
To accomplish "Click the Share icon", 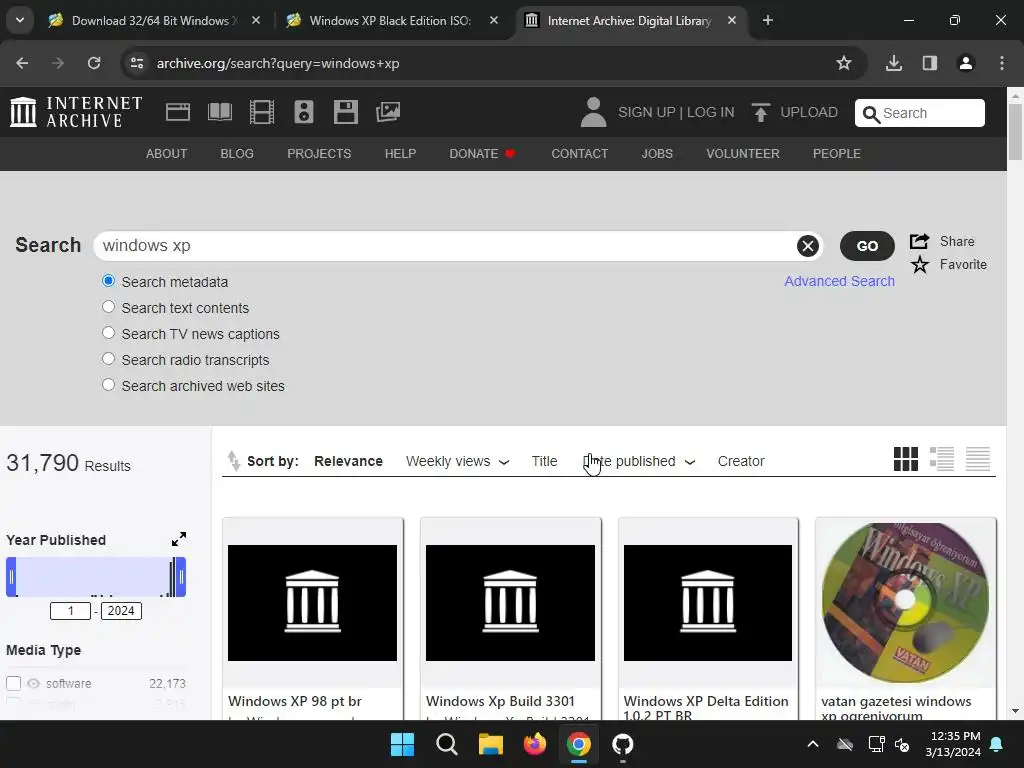I will tap(920, 241).
